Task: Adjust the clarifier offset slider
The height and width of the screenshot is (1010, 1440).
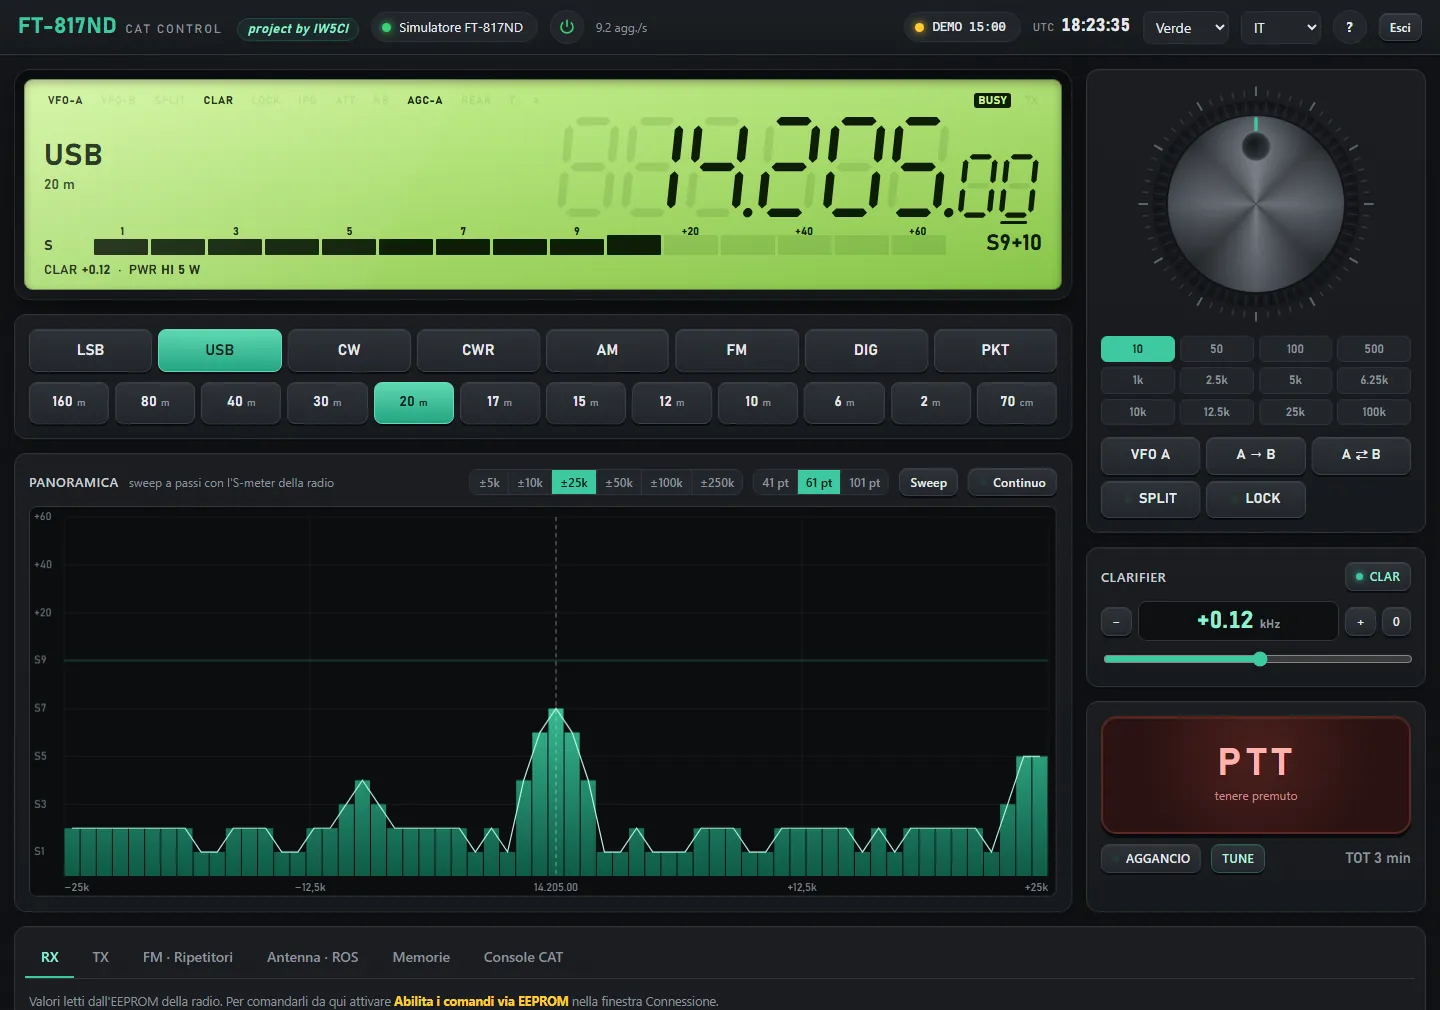Action: [x=1257, y=659]
